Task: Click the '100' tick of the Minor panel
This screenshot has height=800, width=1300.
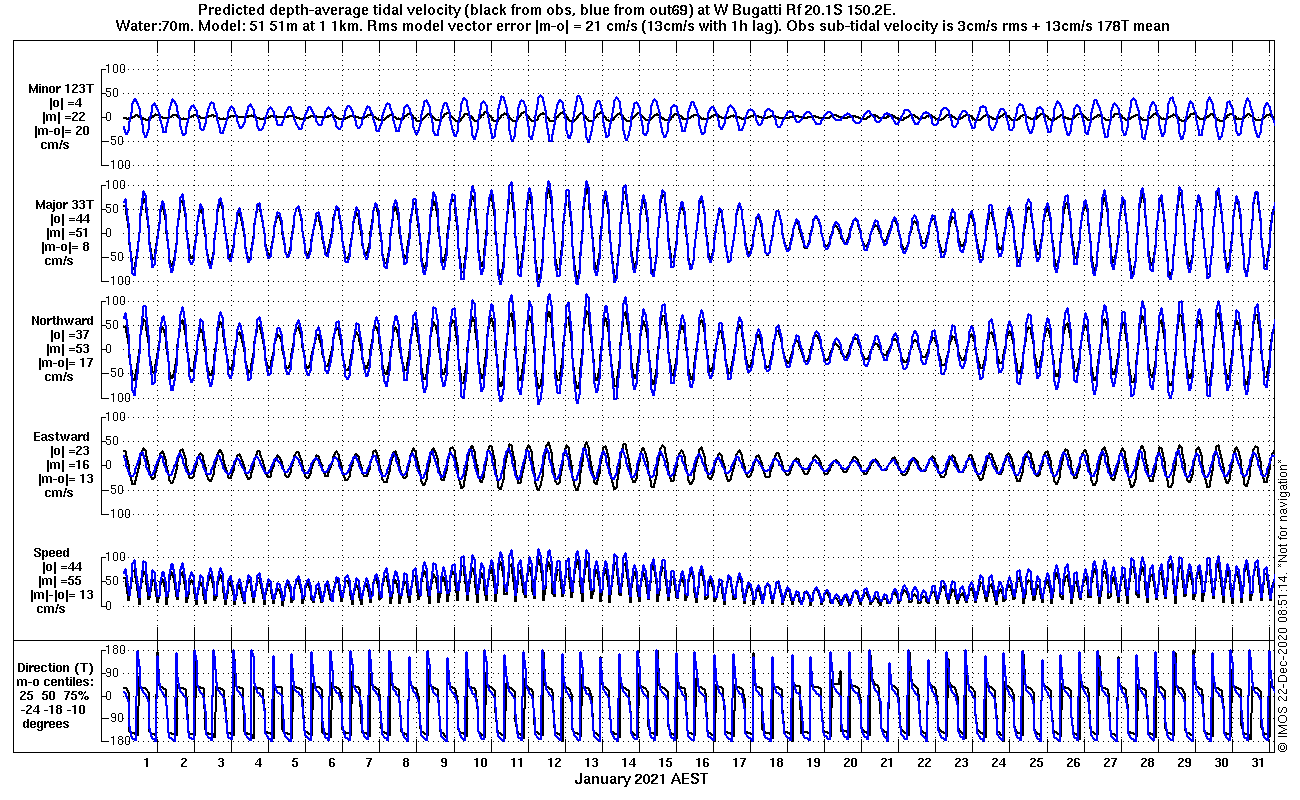Action: click(x=115, y=69)
